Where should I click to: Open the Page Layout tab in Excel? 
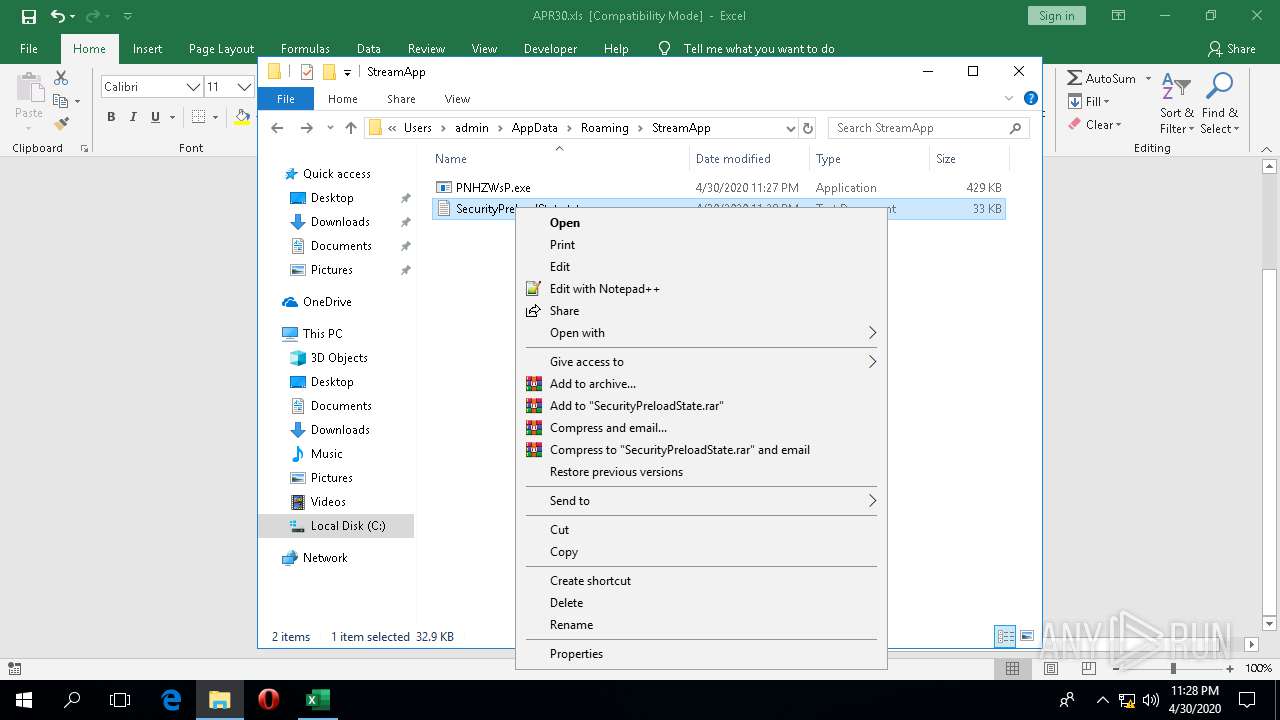[x=221, y=48]
